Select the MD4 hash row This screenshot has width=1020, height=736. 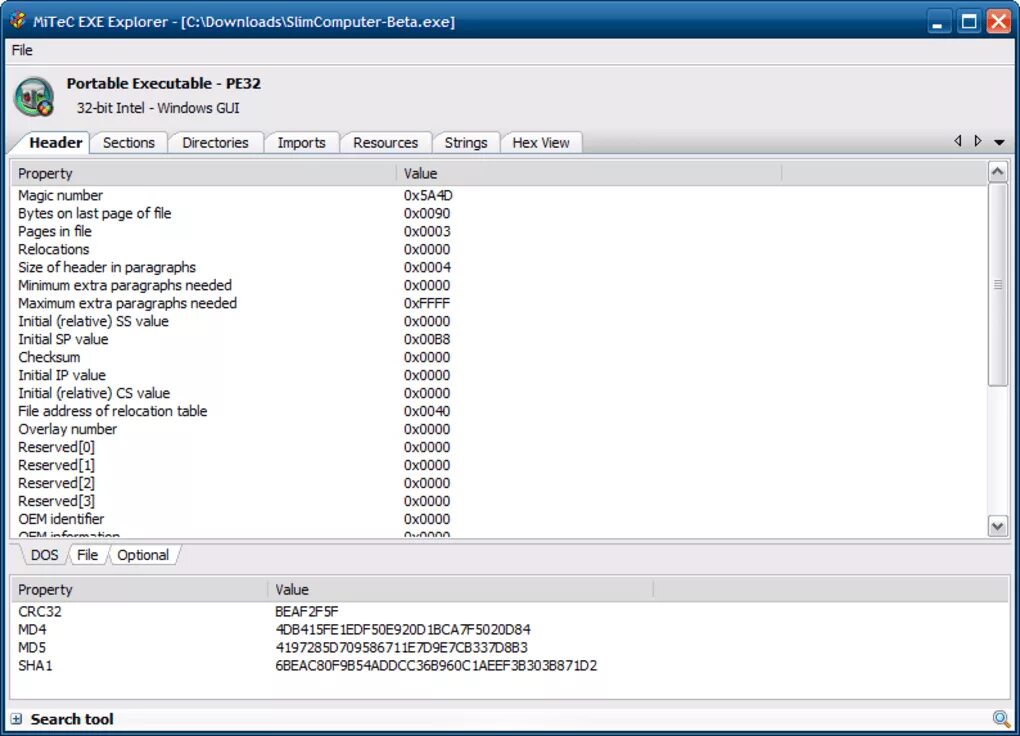pos(510,630)
